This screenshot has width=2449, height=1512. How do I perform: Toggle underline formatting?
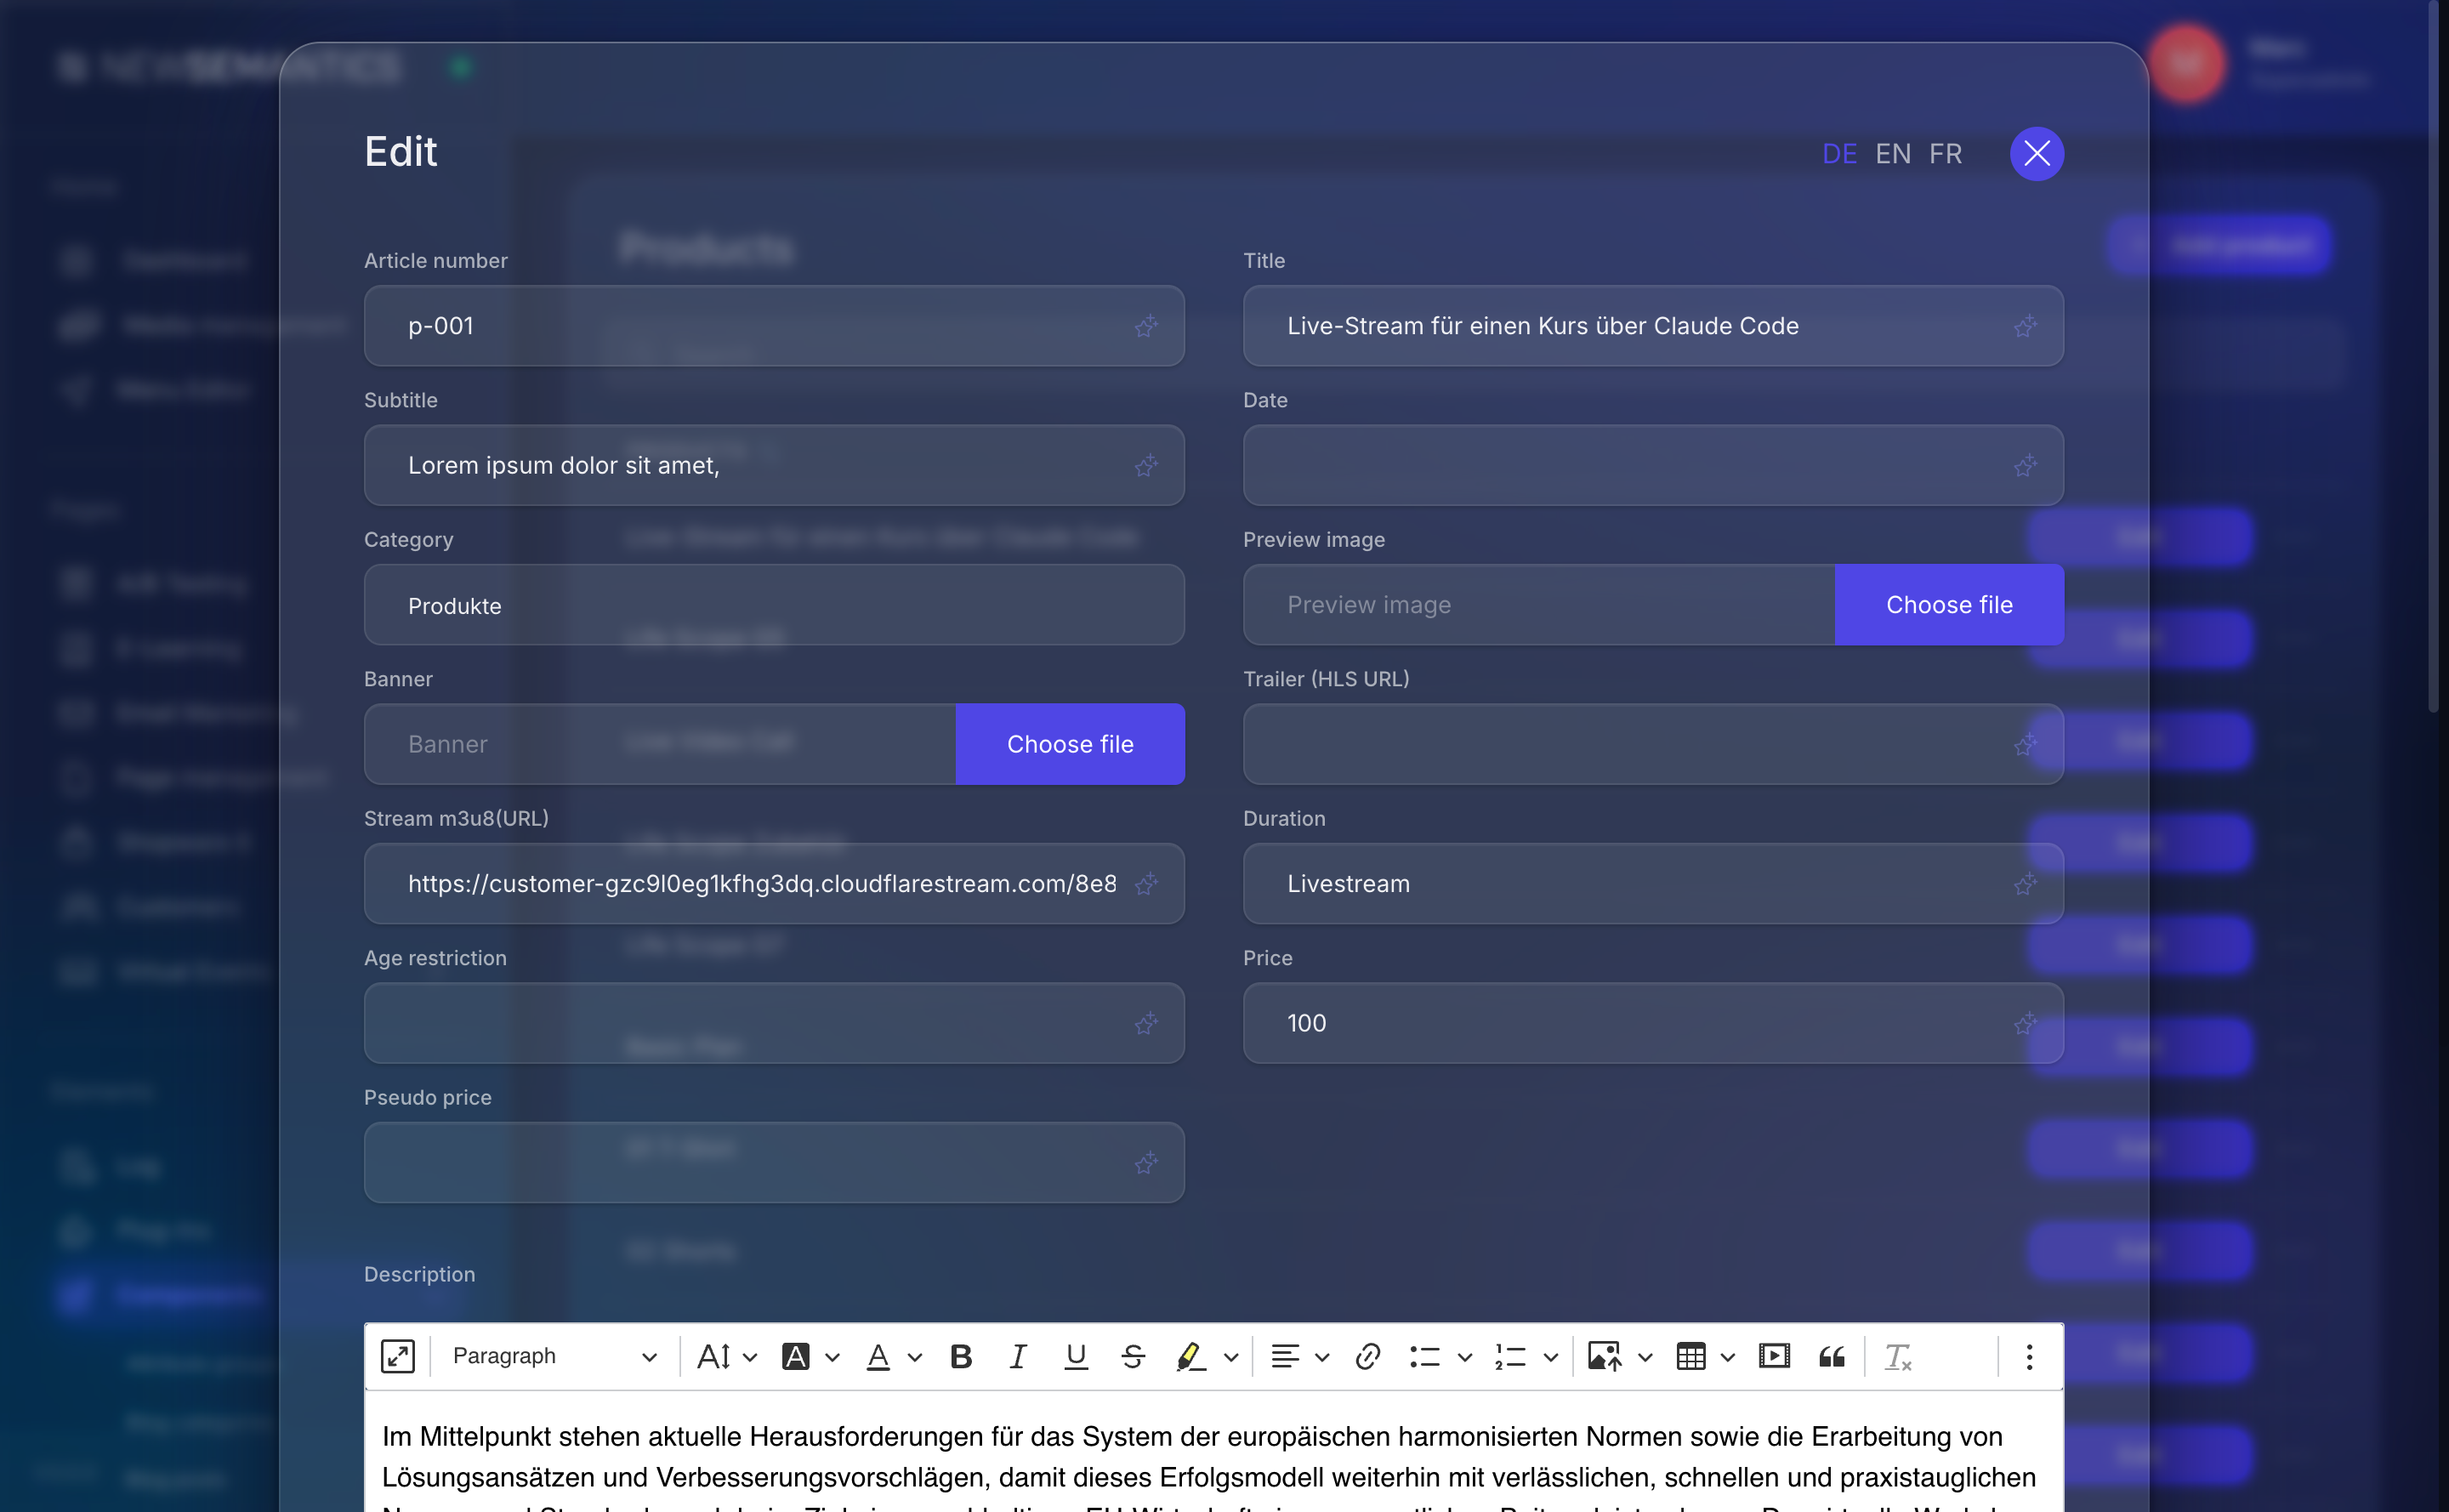pos(1075,1356)
